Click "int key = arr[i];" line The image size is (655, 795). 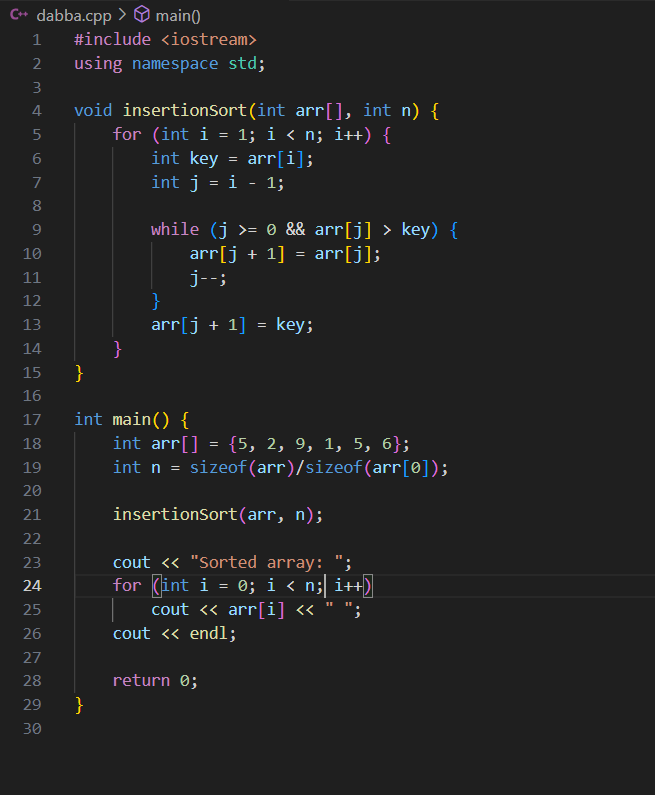(232, 159)
